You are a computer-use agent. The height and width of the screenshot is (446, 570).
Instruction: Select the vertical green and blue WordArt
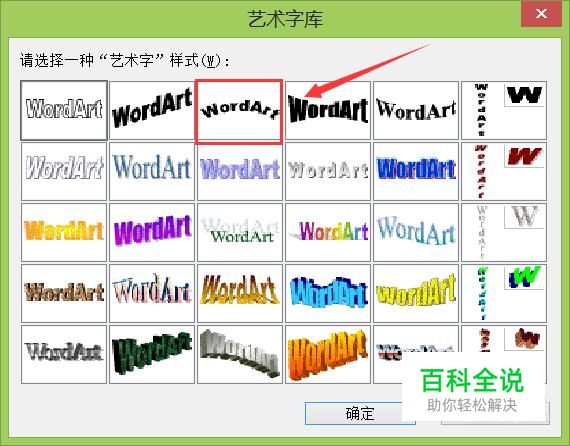504,294
